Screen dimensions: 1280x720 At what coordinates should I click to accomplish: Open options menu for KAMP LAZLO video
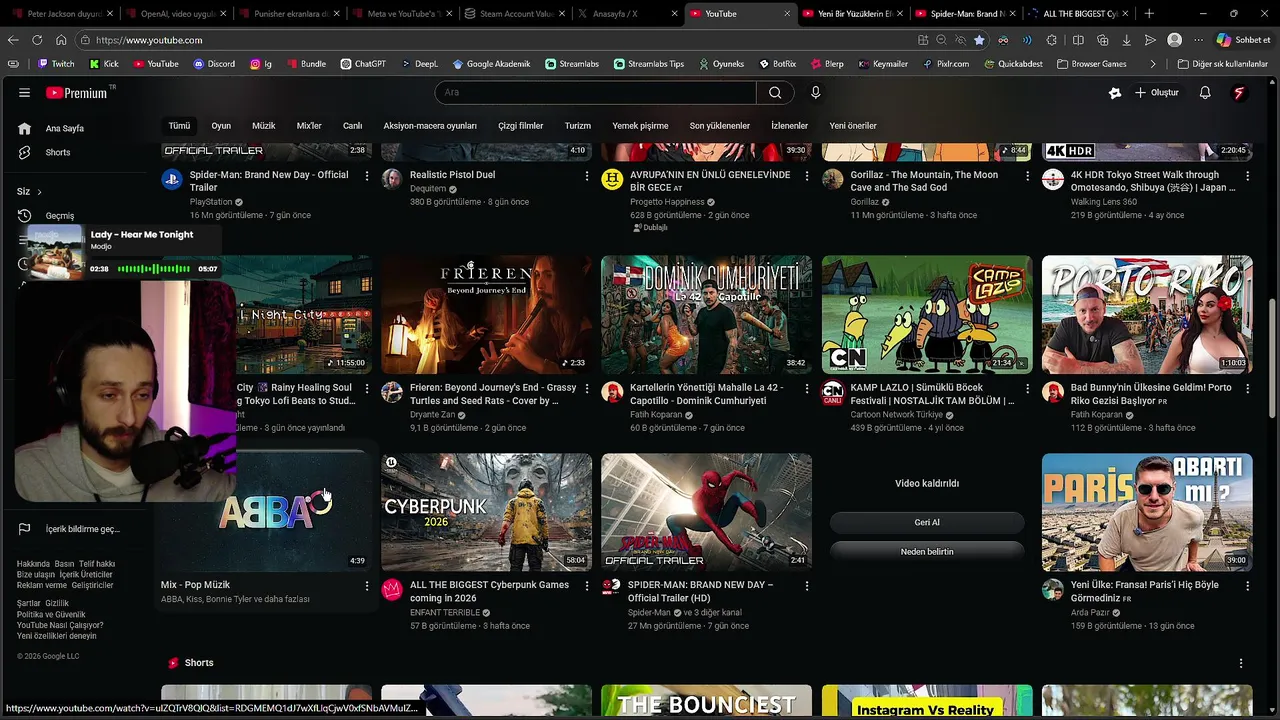pos(1027,388)
